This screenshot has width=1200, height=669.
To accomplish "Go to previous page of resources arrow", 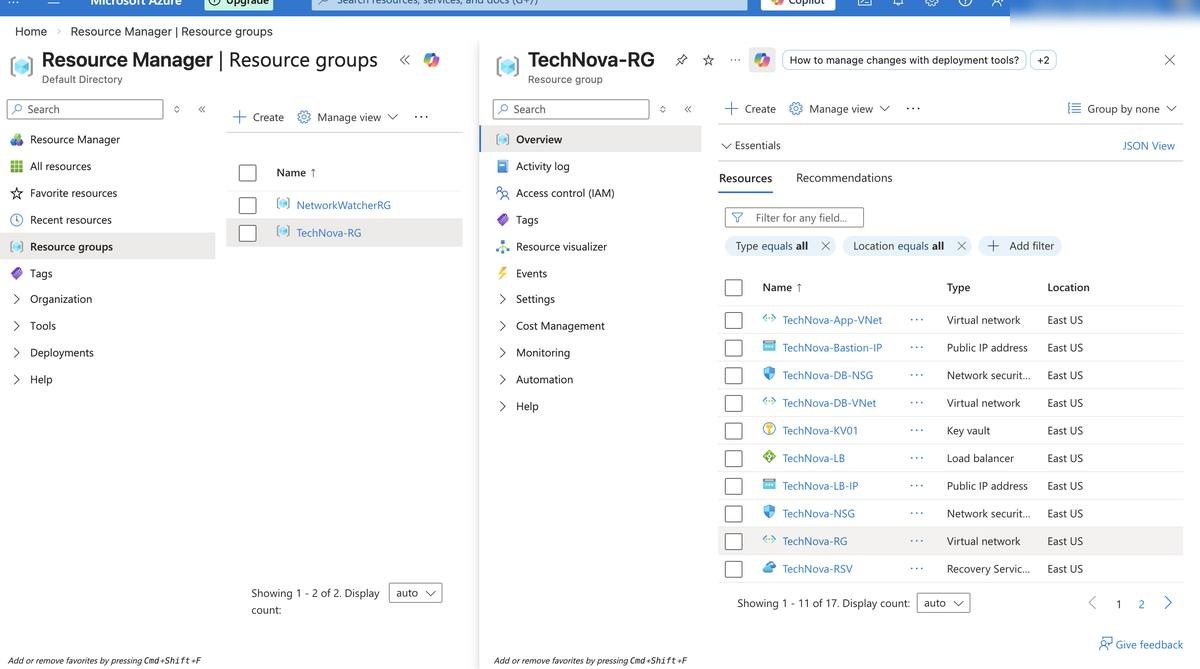I will [1092, 603].
